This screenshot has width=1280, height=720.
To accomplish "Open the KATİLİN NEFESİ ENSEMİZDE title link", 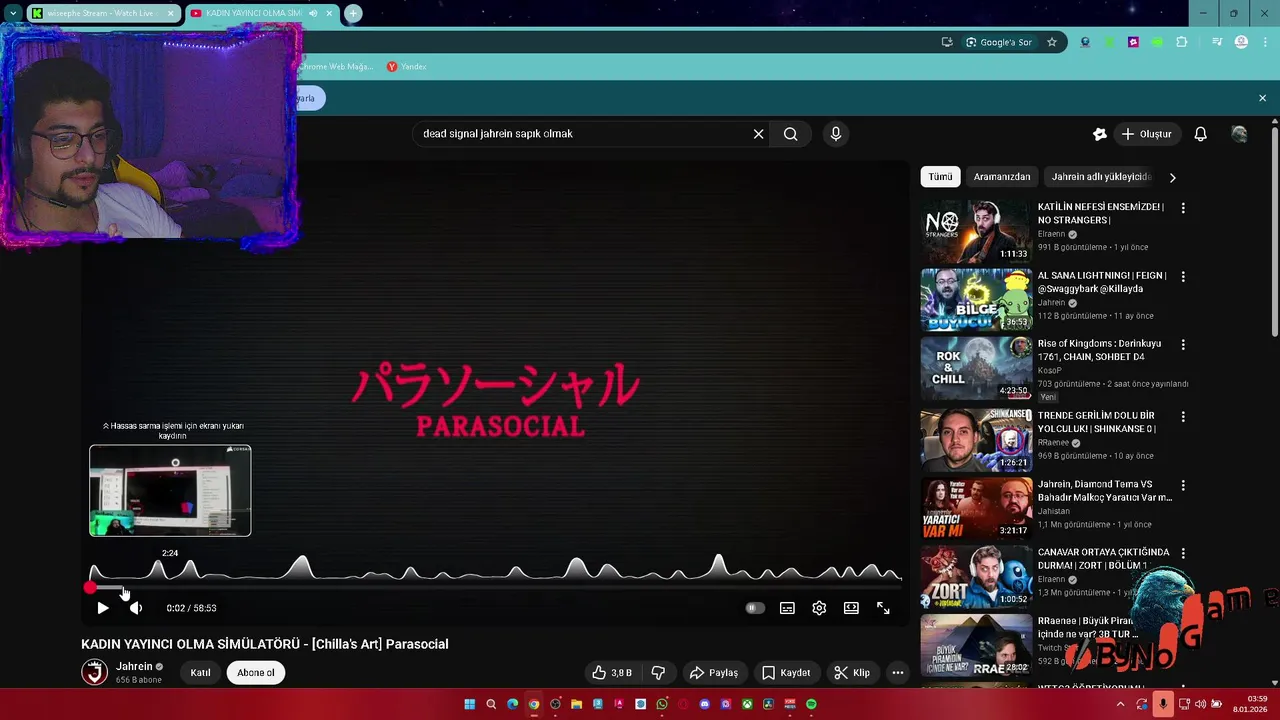I will pyautogui.click(x=1101, y=213).
